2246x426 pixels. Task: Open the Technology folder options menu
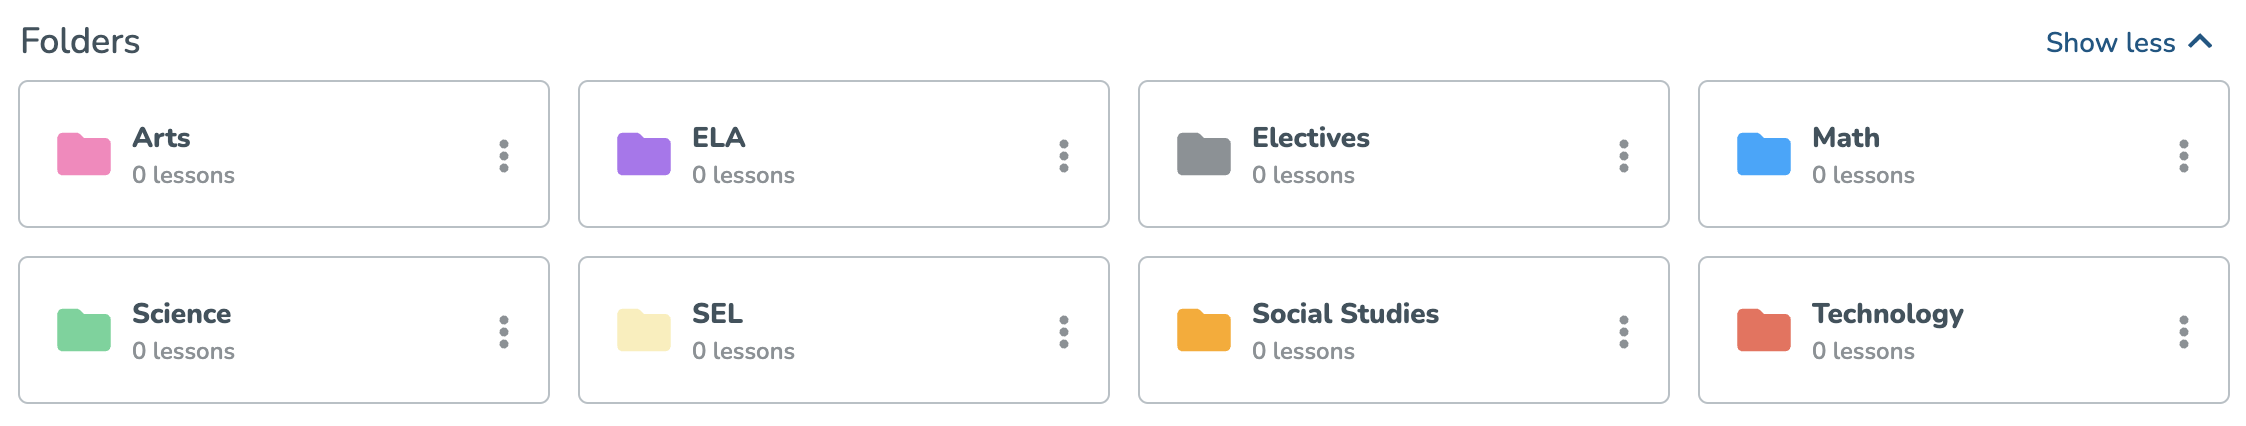2184,332
